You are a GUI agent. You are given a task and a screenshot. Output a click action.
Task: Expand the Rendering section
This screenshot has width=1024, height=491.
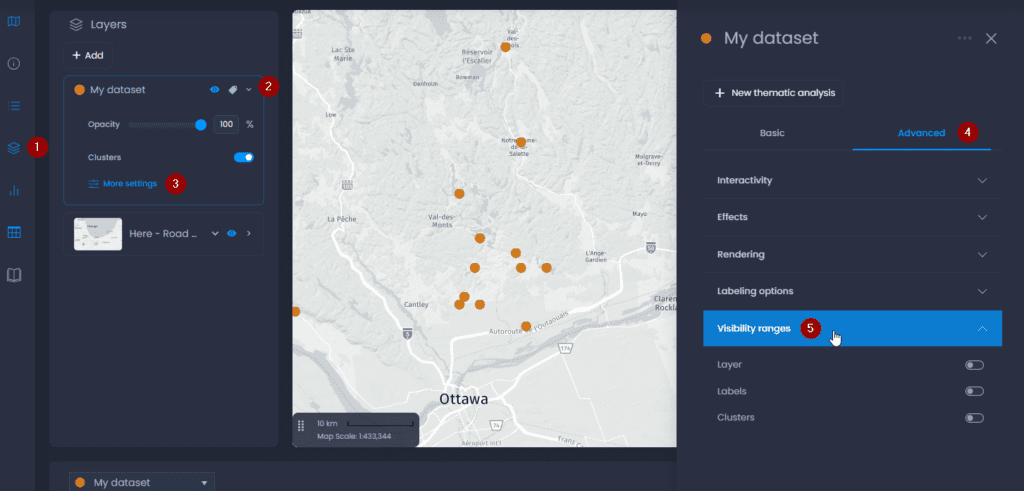[852, 254]
